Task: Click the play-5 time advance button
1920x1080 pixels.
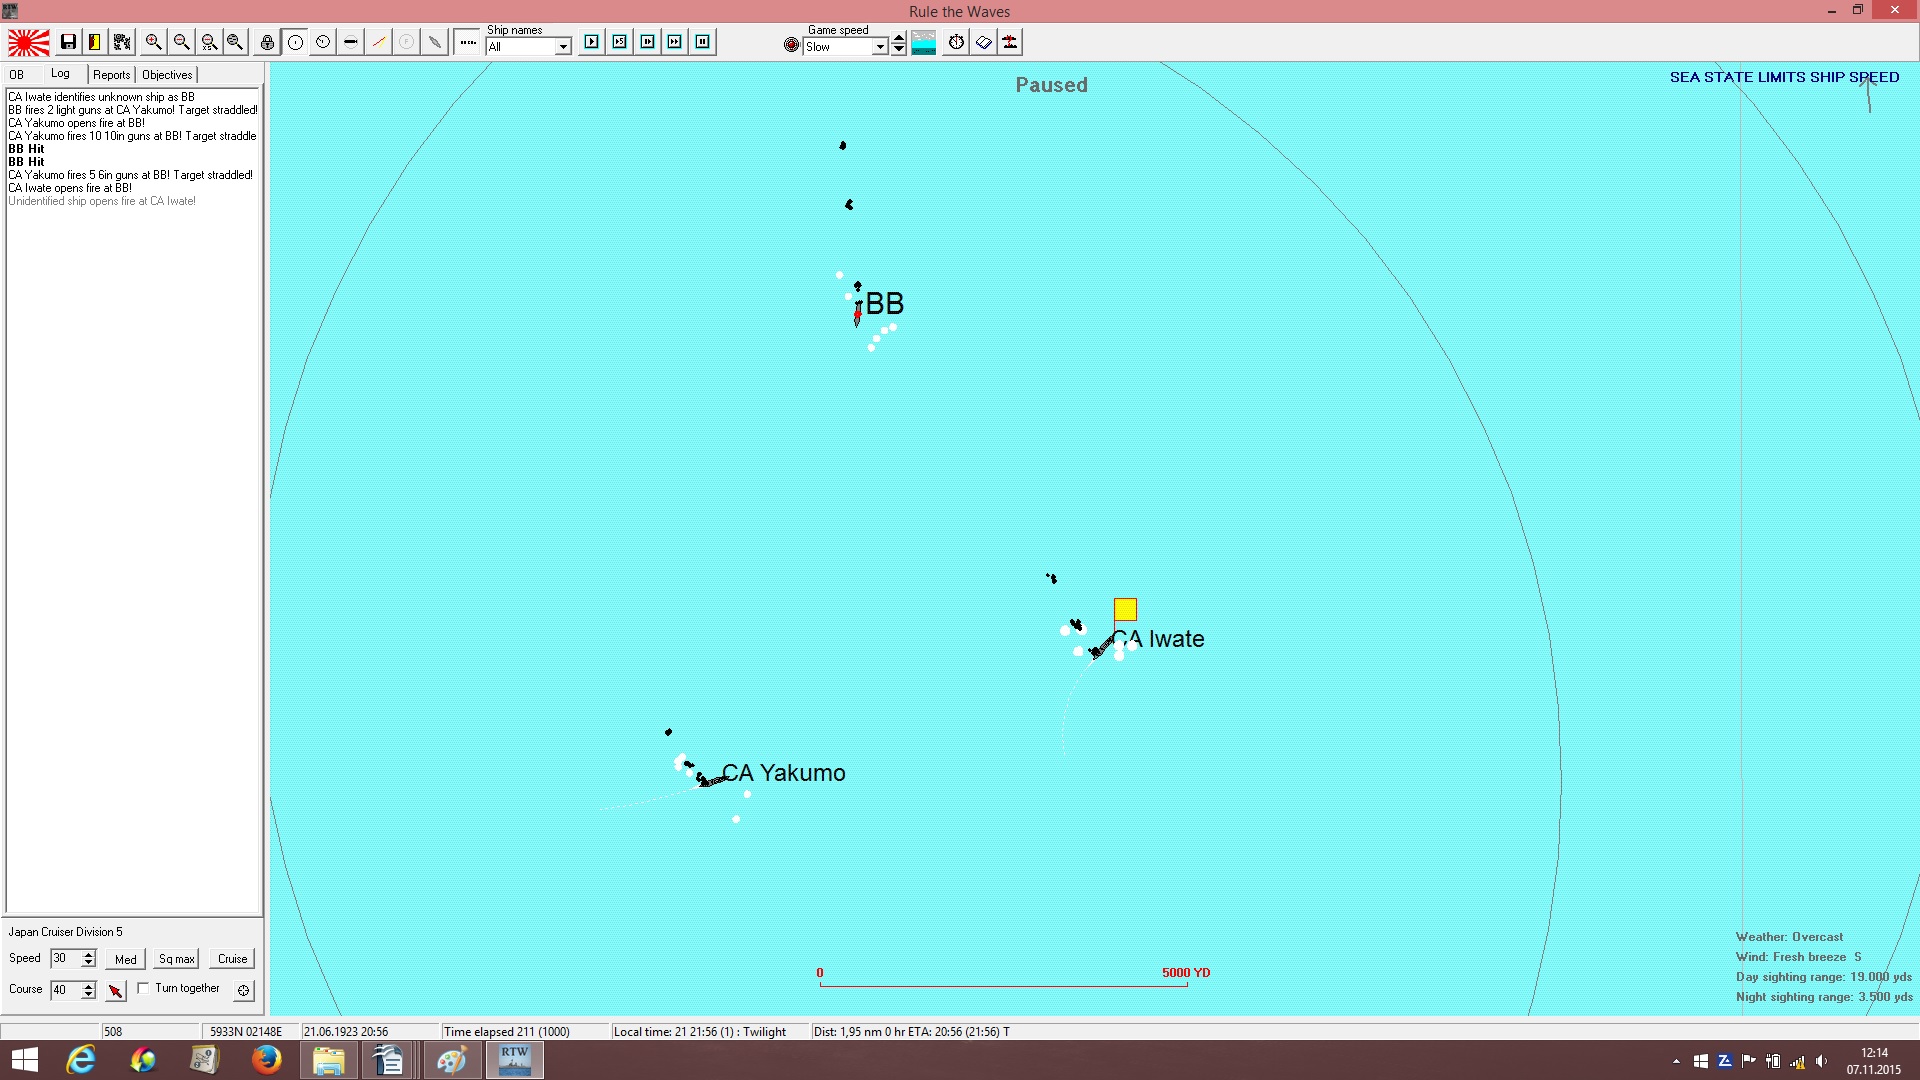Action: tap(620, 42)
